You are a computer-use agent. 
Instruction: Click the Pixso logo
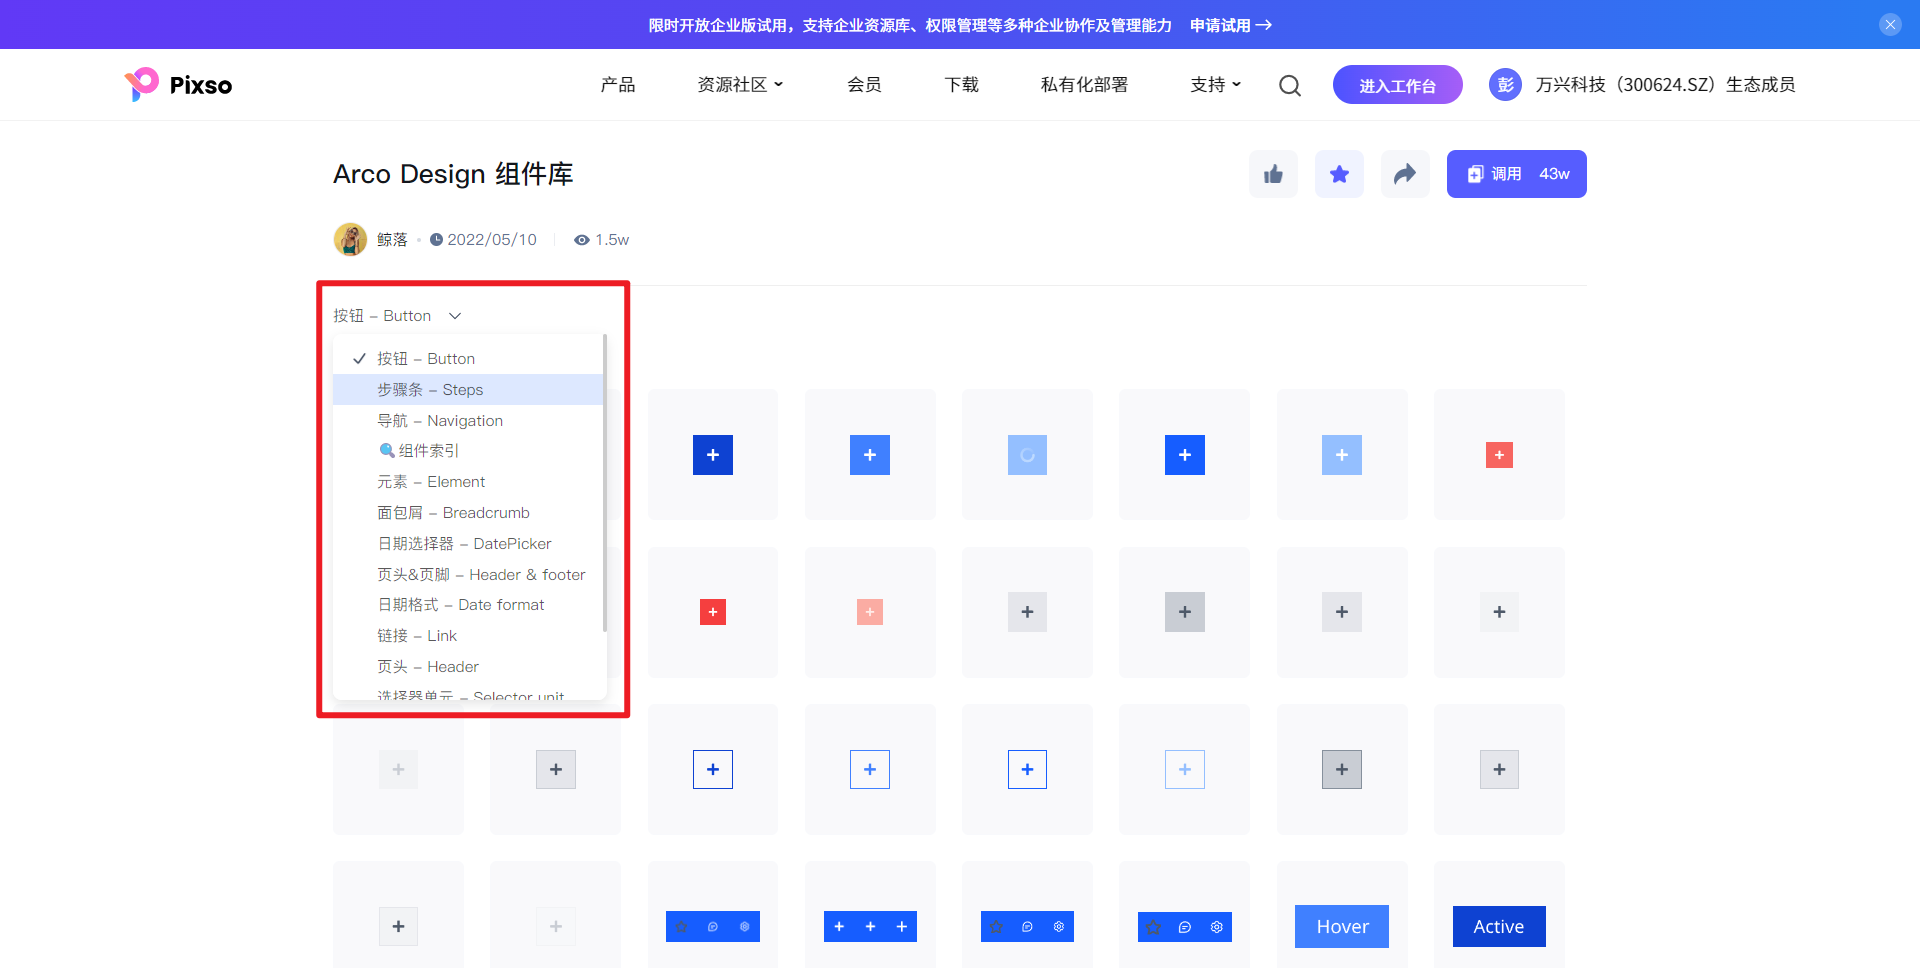(178, 85)
